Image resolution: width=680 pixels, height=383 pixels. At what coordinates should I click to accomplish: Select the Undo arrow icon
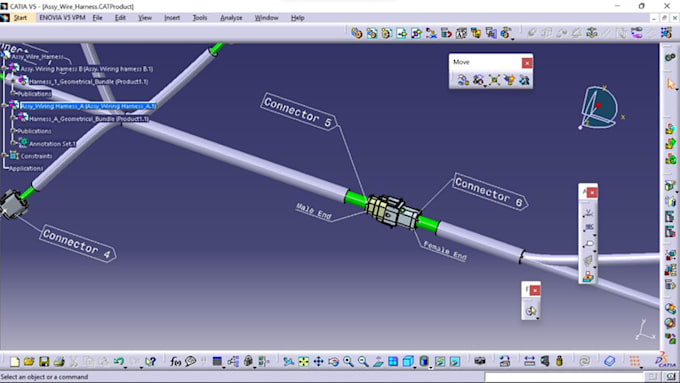coord(119,361)
